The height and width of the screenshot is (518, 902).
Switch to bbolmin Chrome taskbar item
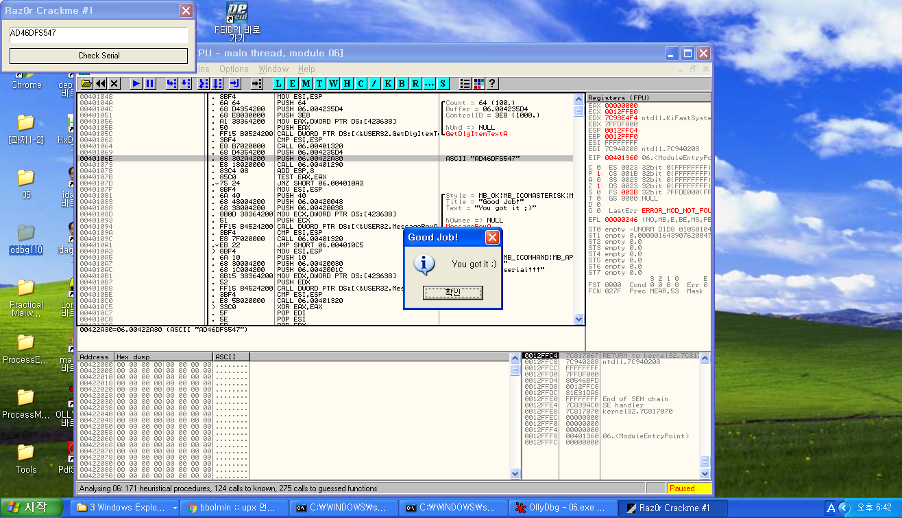pos(236,508)
